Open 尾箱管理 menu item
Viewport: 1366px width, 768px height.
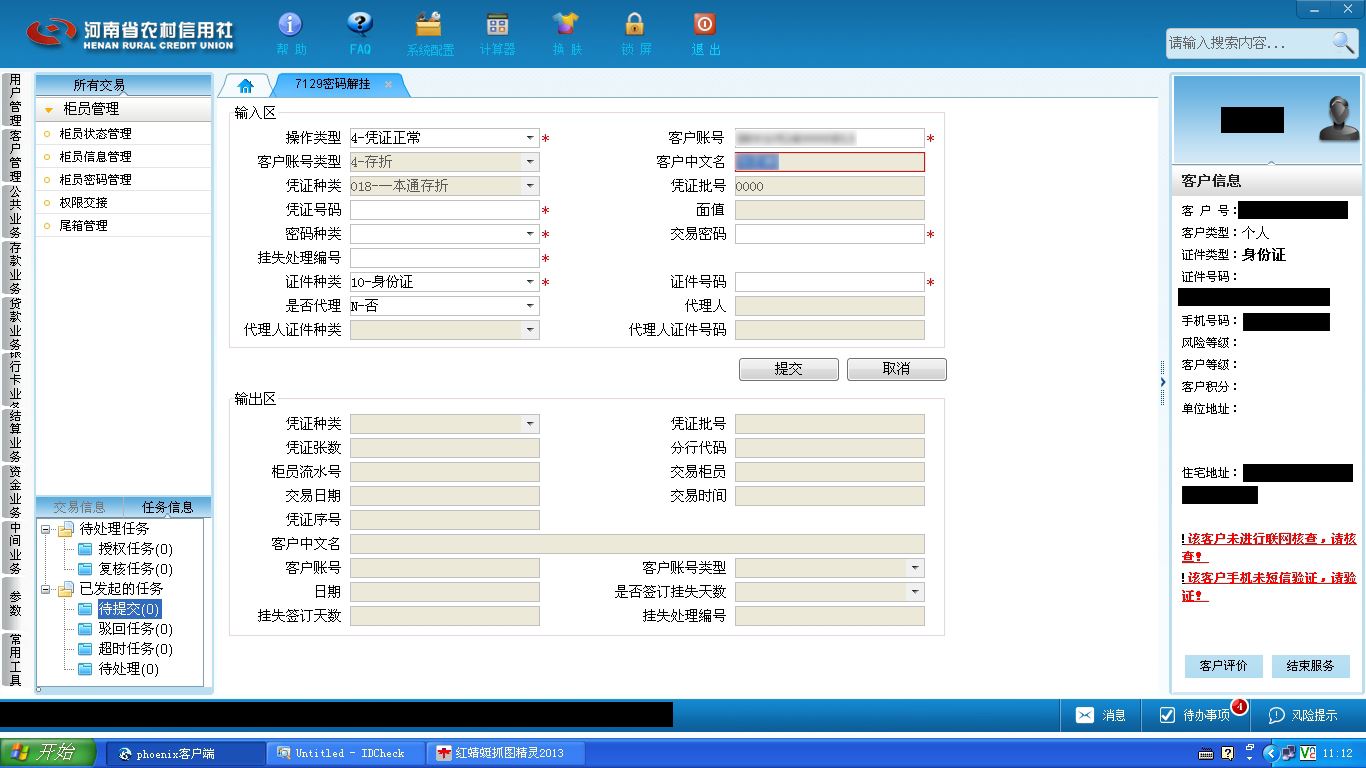click(x=83, y=226)
